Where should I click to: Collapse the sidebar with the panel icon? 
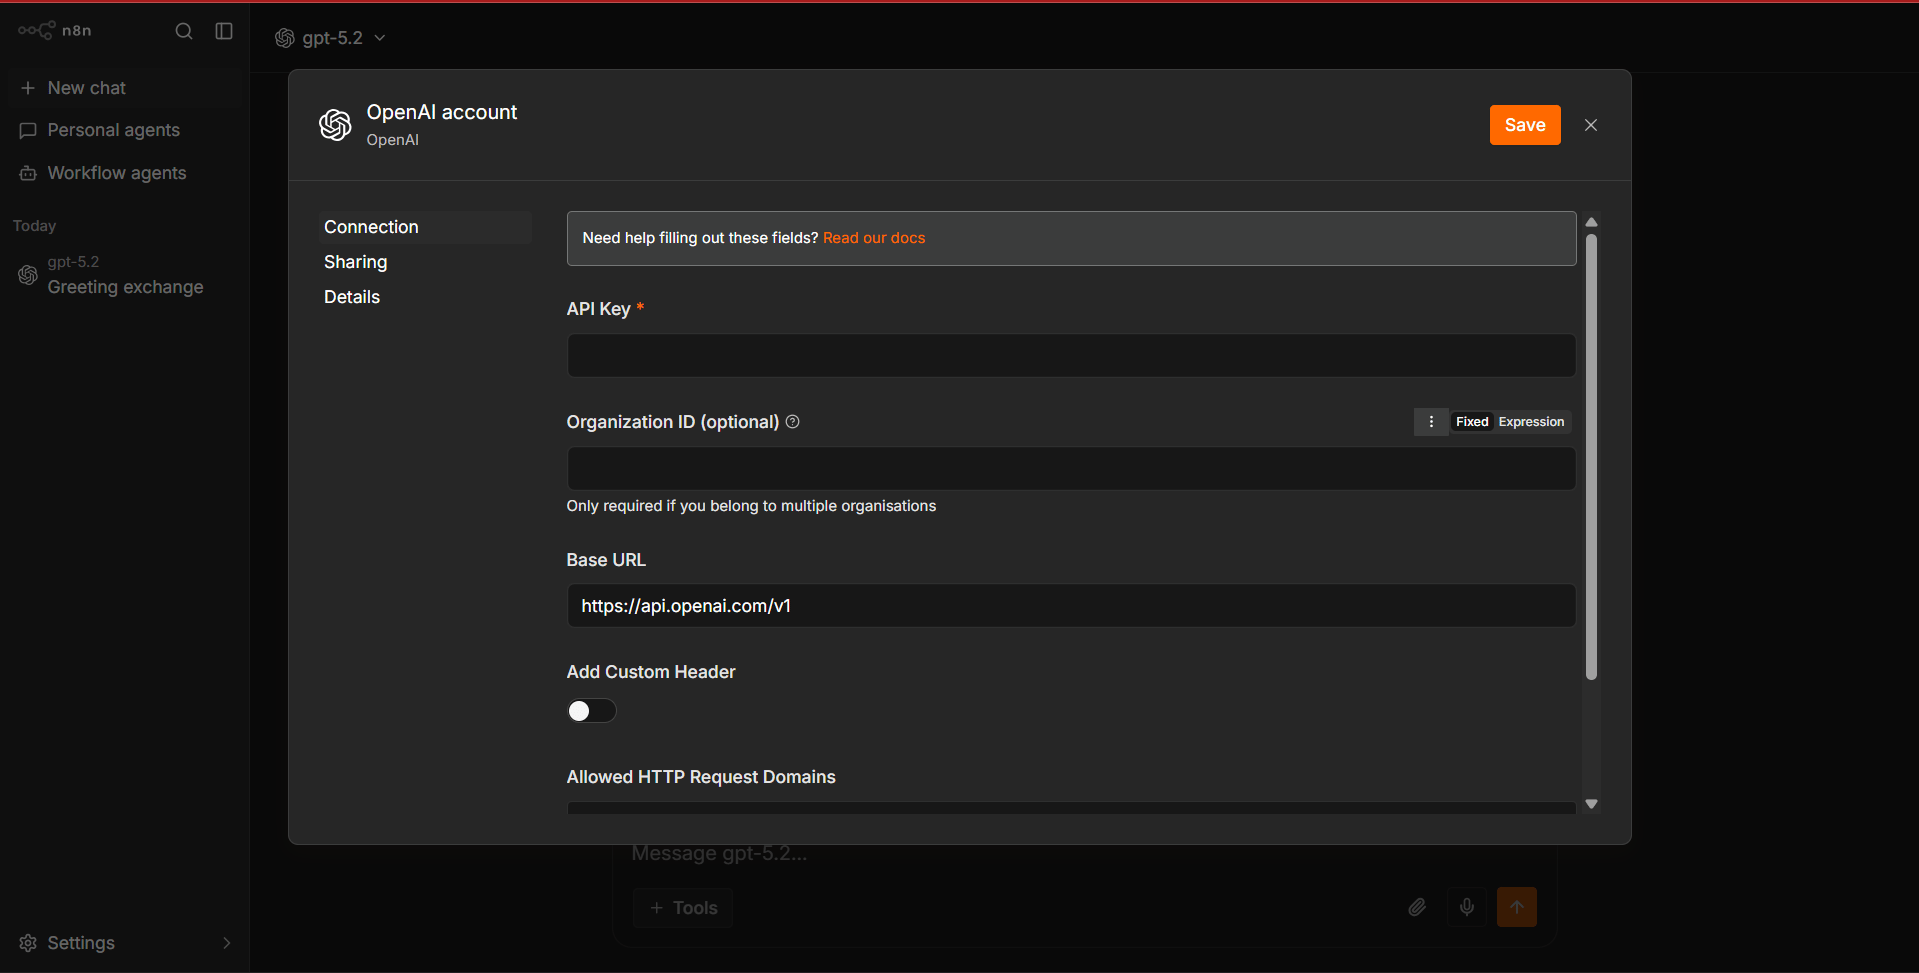[224, 31]
